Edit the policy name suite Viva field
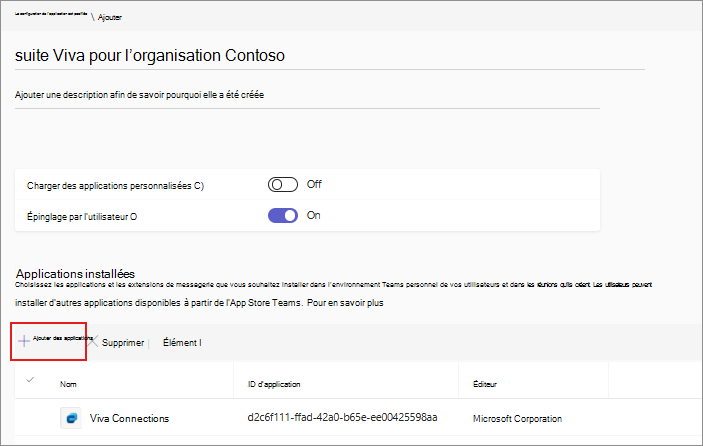Image resolution: width=703 pixels, height=446 pixels. (330, 56)
